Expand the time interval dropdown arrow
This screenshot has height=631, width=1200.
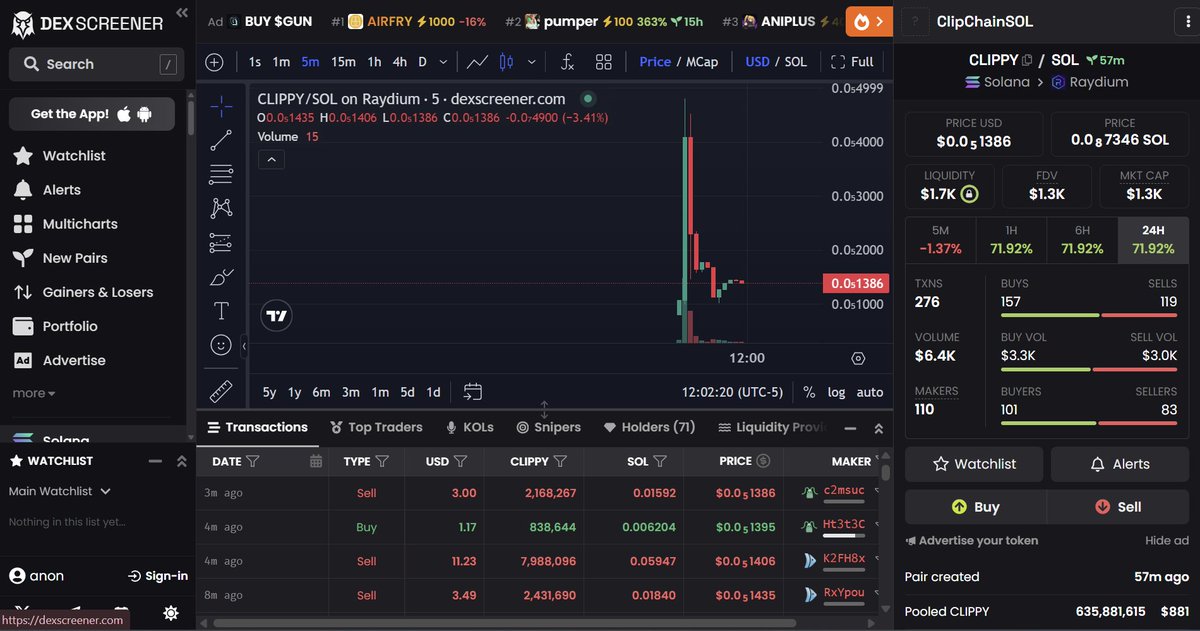tap(444, 62)
